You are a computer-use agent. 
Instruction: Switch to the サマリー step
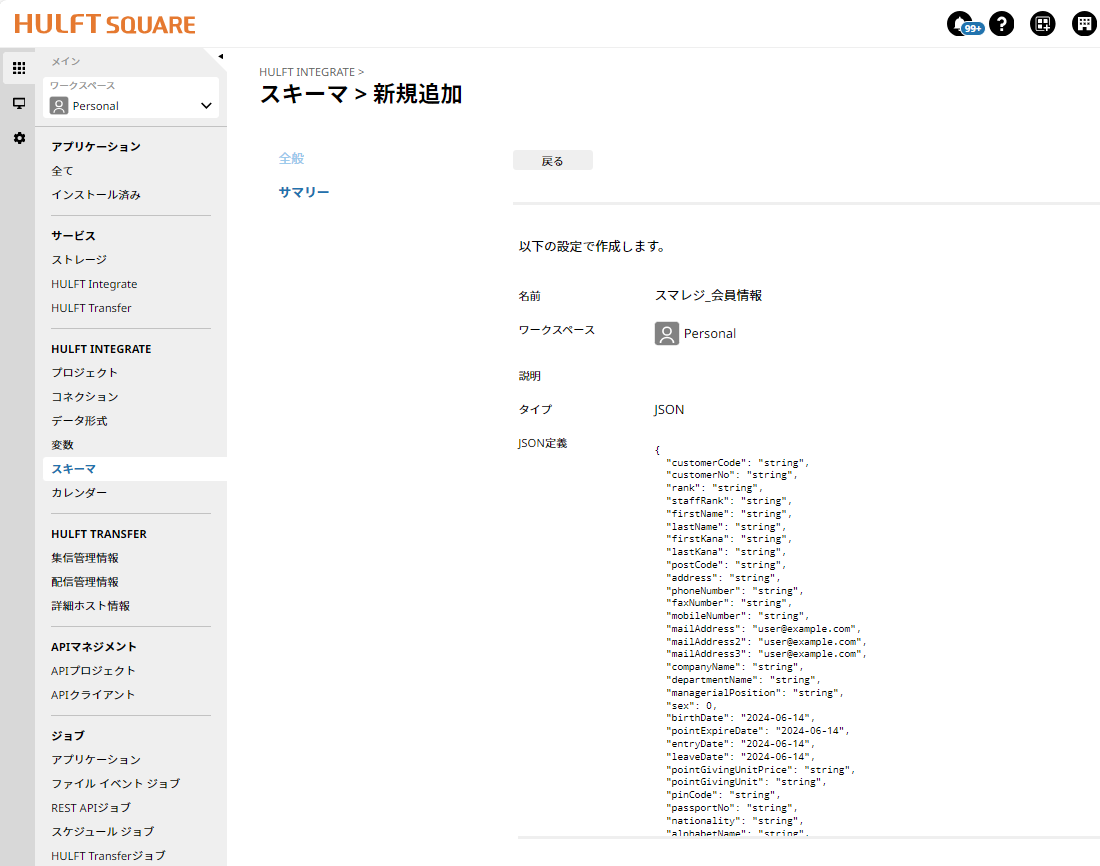click(304, 192)
